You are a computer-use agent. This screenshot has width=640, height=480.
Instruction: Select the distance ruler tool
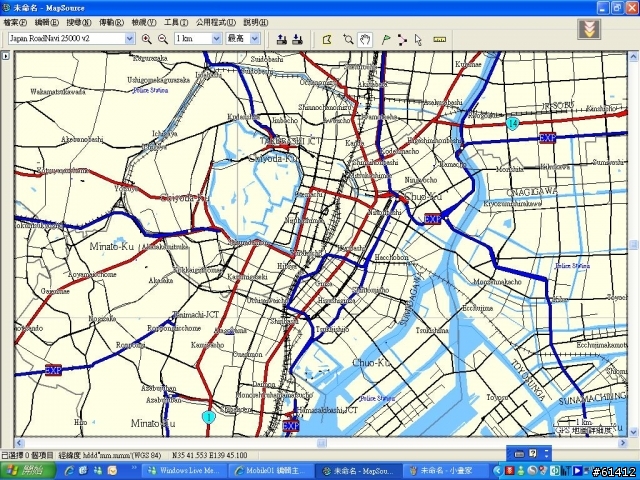(x=440, y=40)
